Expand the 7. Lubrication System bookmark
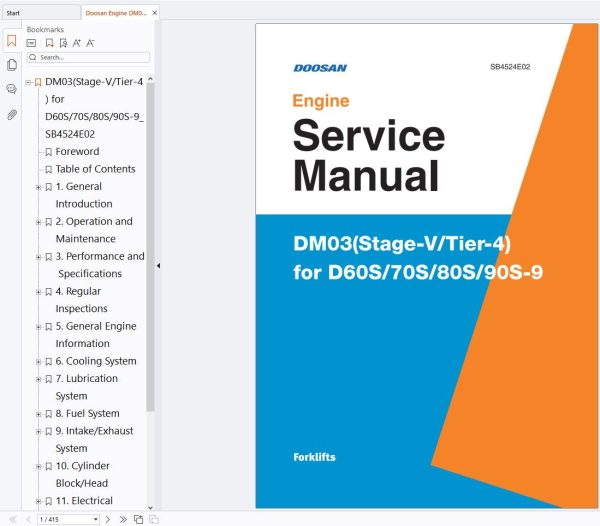Viewport: 600px width, 526px height. pyautogui.click(x=39, y=379)
